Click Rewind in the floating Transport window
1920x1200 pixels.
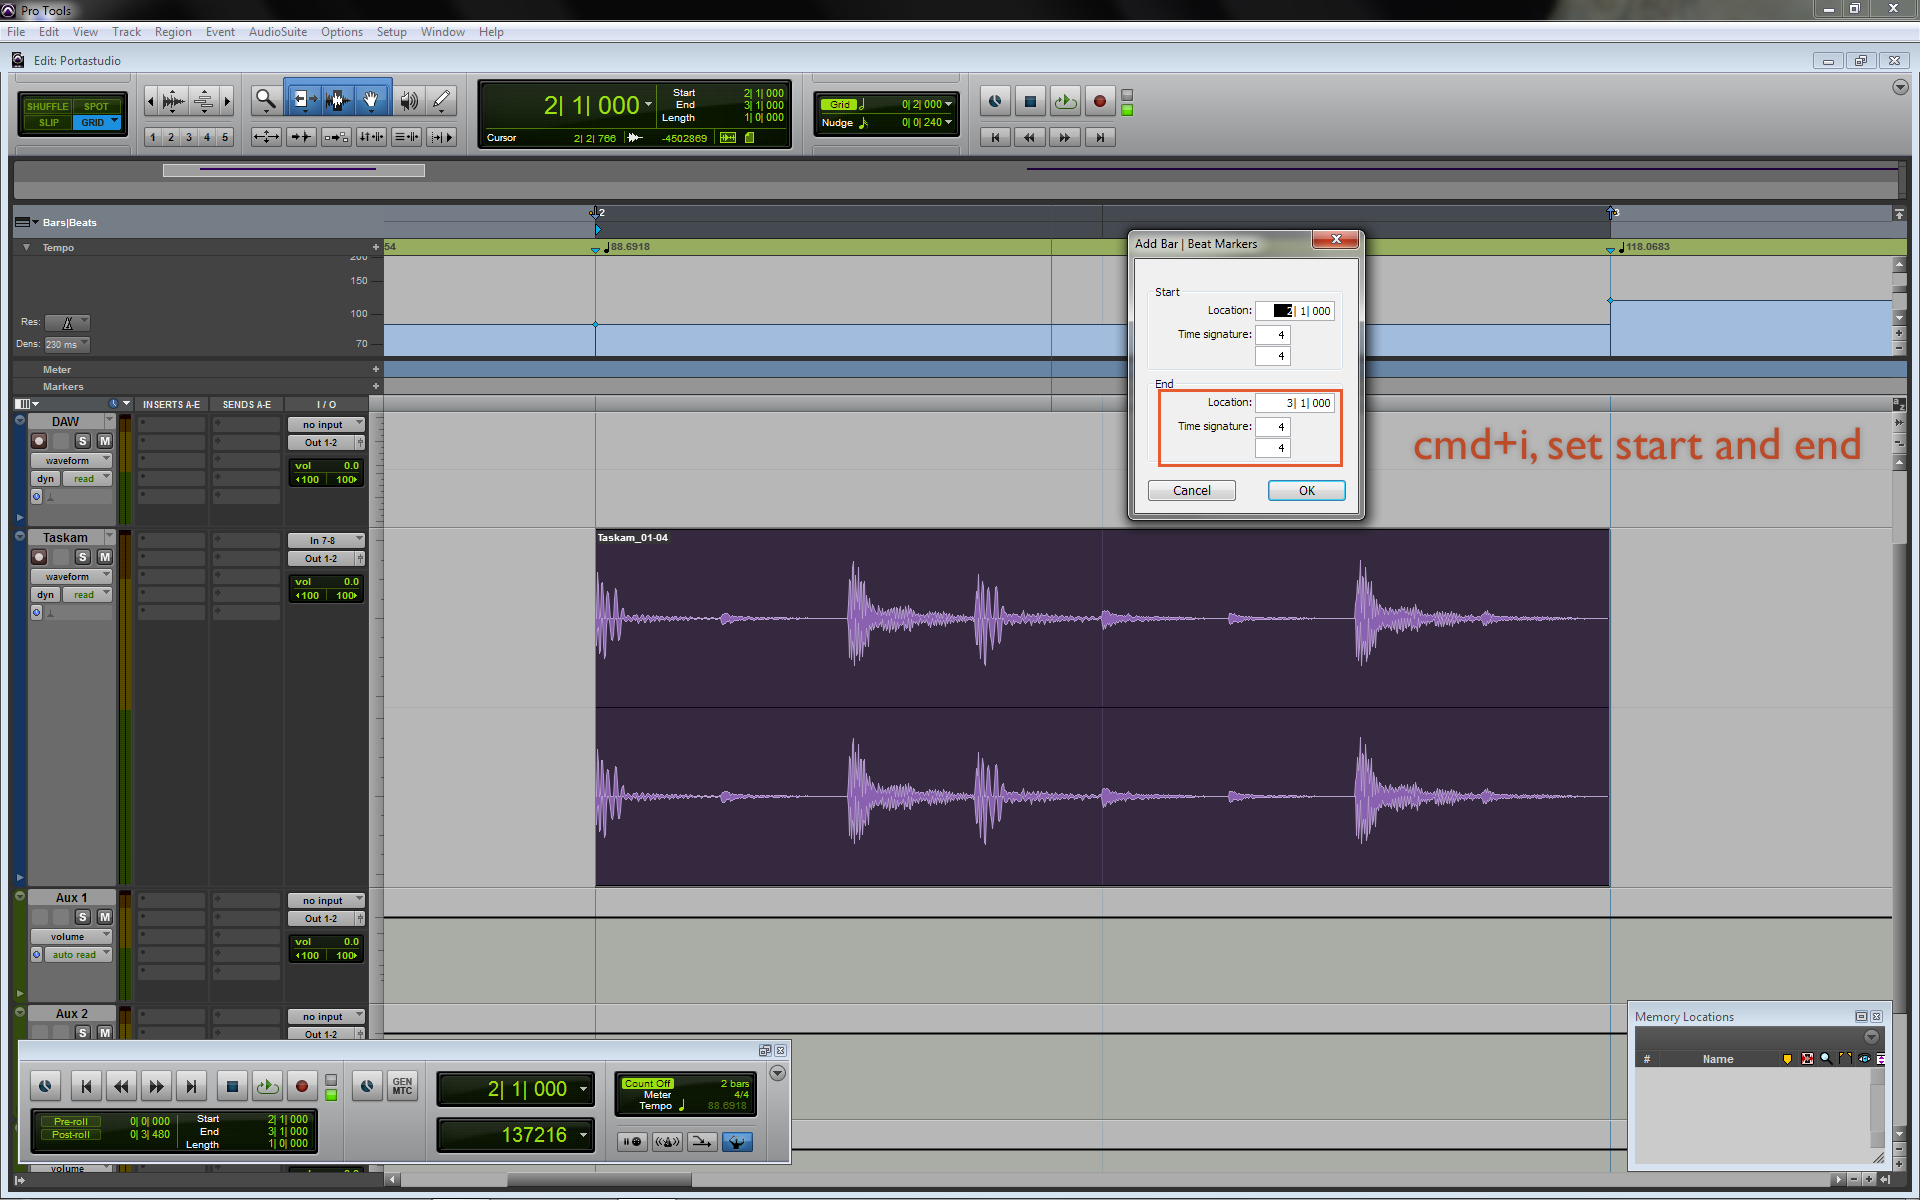pos(121,1086)
